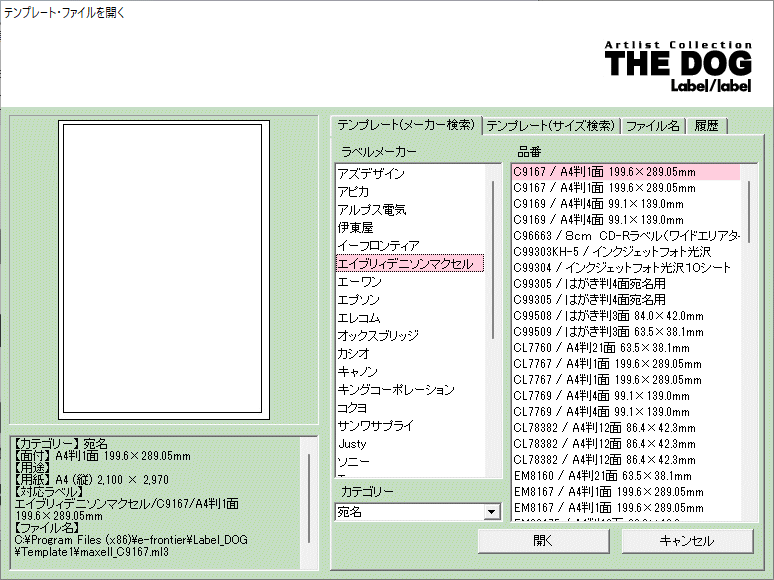Select コクヨ maker
Image resolution: width=774 pixels, height=580 pixels.
410,408
